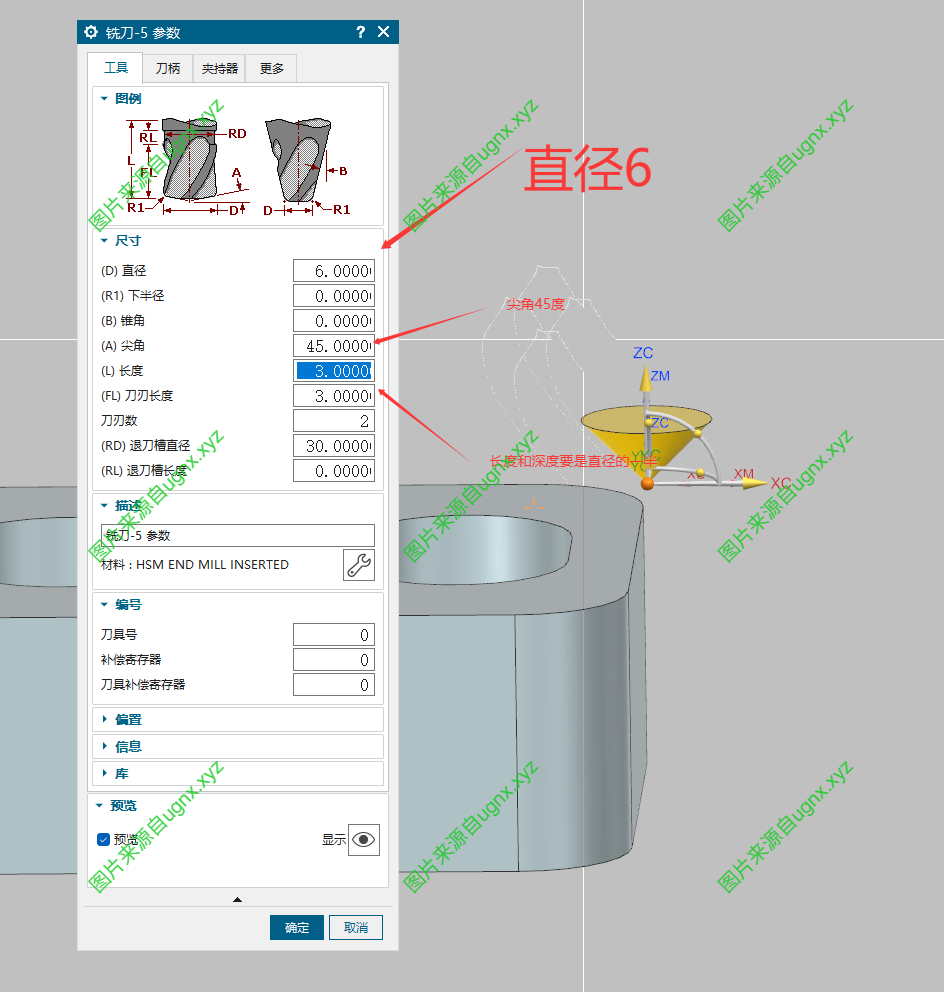Click the question mark help icon
944x992 pixels.
[360, 32]
